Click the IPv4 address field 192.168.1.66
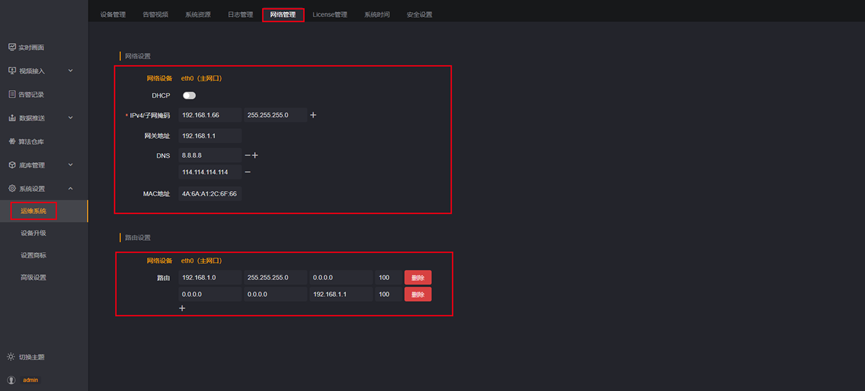The image size is (865, 391). (210, 115)
